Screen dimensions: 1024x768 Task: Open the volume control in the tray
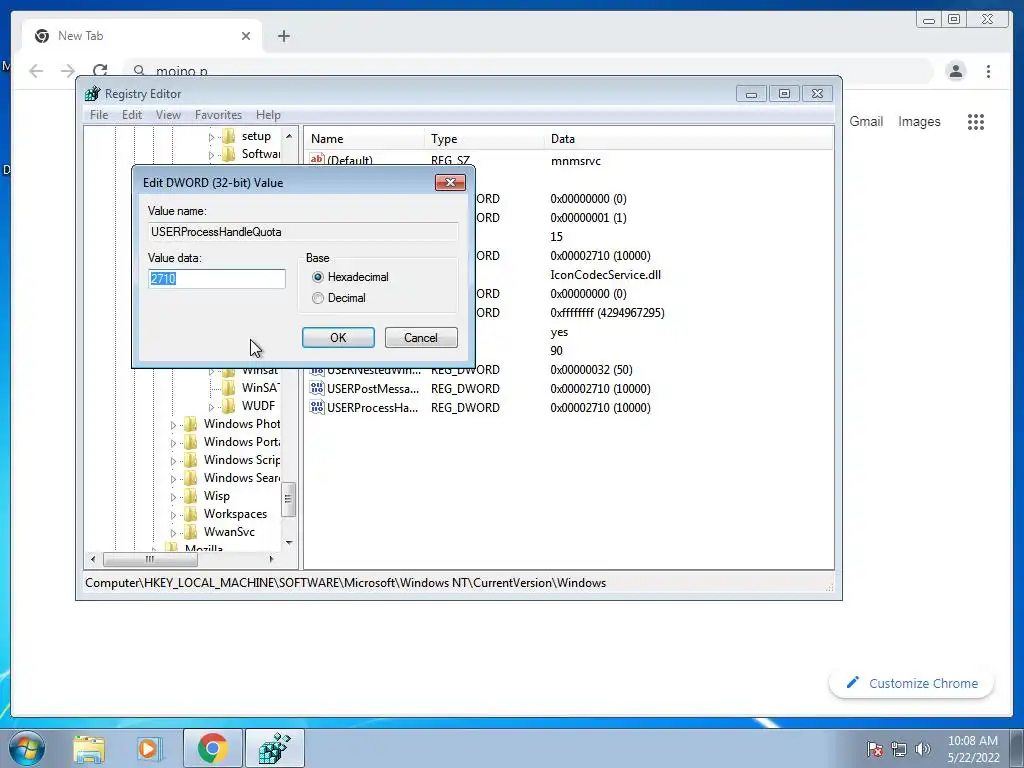[x=922, y=749]
